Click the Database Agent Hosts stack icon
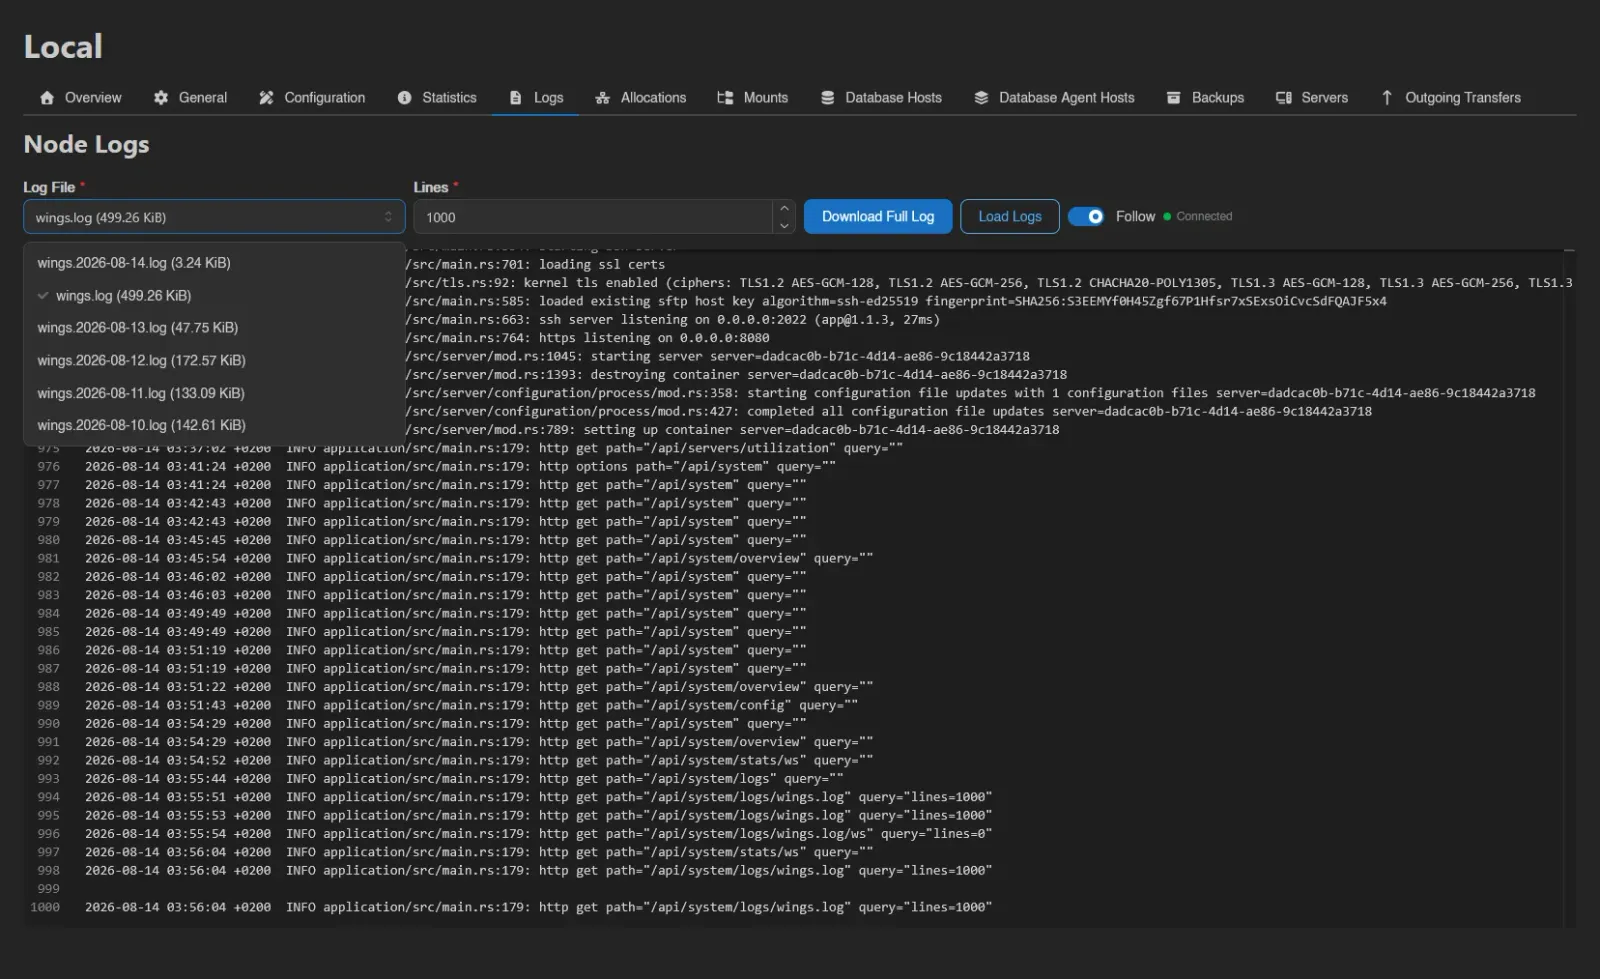Image resolution: width=1600 pixels, height=979 pixels. coord(981,98)
